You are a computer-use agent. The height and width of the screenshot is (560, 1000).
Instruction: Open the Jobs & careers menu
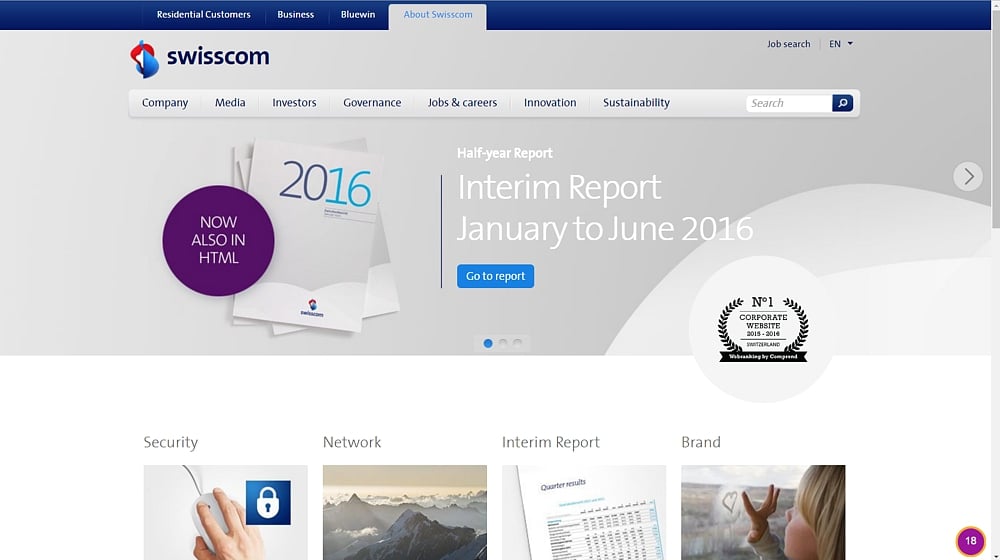point(462,103)
